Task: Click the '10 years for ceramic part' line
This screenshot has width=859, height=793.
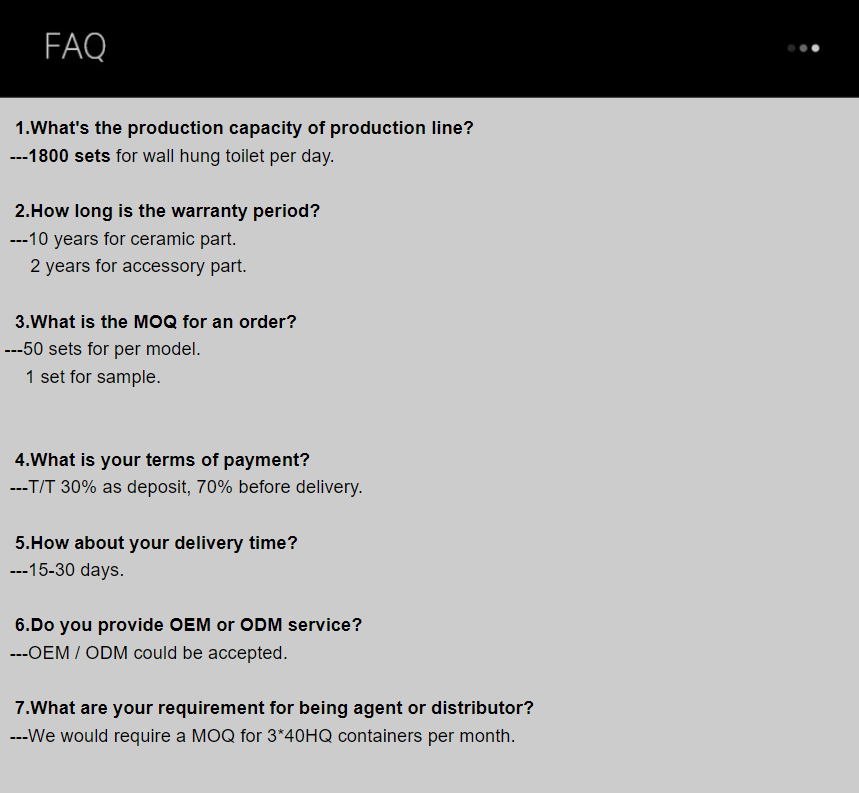Action: pyautogui.click(x=132, y=239)
